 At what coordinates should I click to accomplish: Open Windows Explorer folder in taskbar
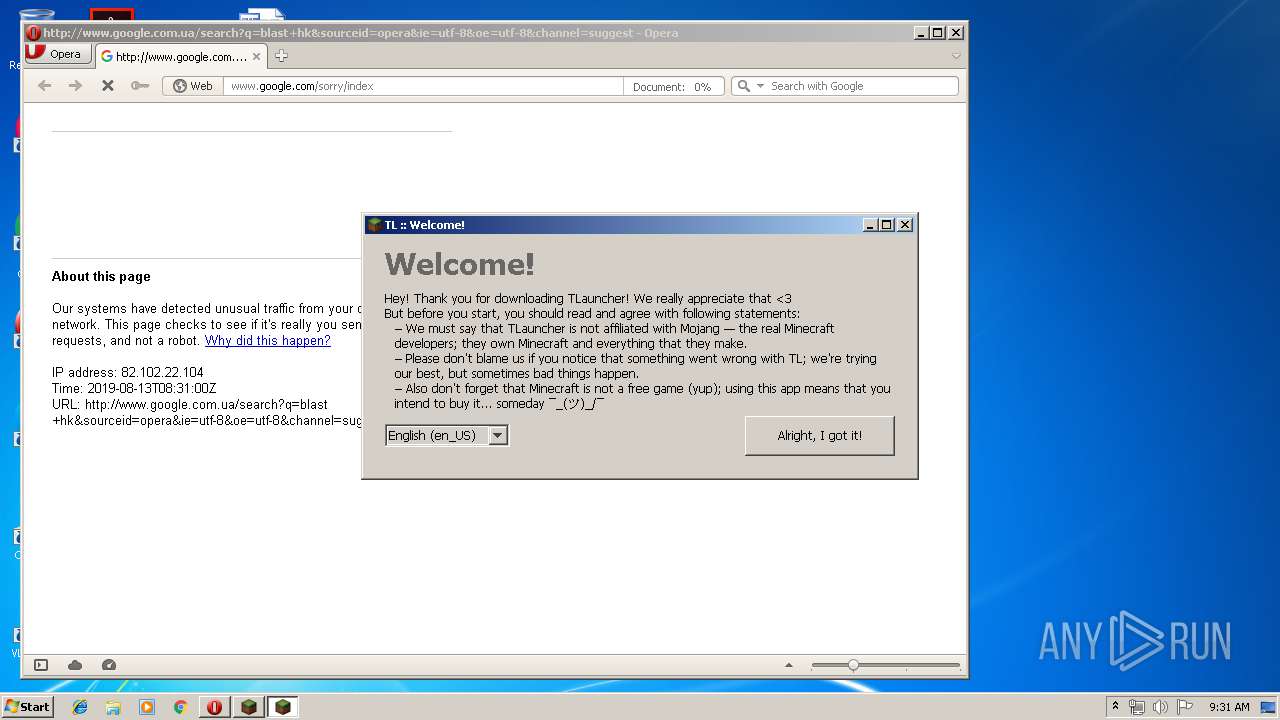click(113, 707)
